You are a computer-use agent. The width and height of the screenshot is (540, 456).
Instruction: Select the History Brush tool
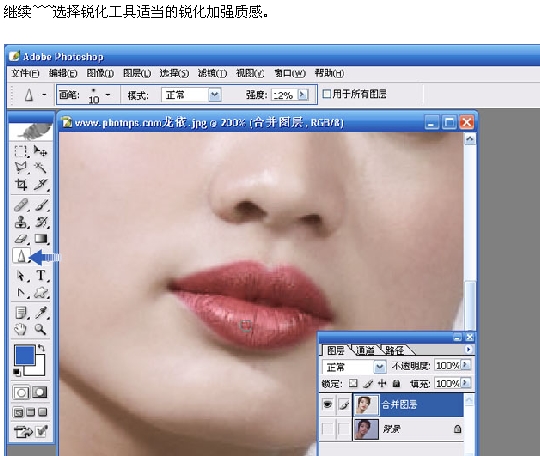pyautogui.click(x=41, y=222)
